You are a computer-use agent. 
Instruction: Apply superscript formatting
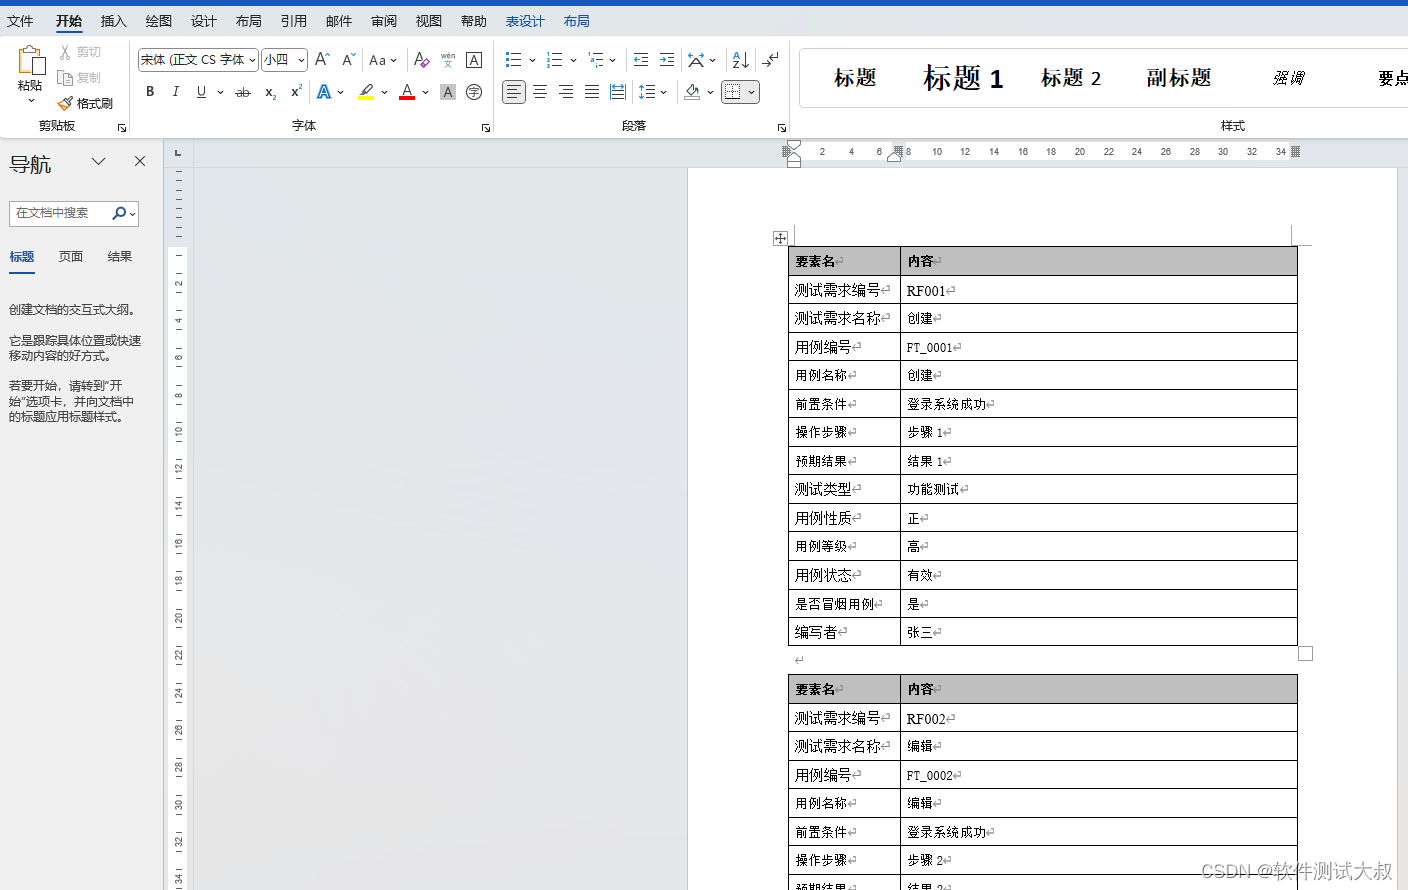296,92
